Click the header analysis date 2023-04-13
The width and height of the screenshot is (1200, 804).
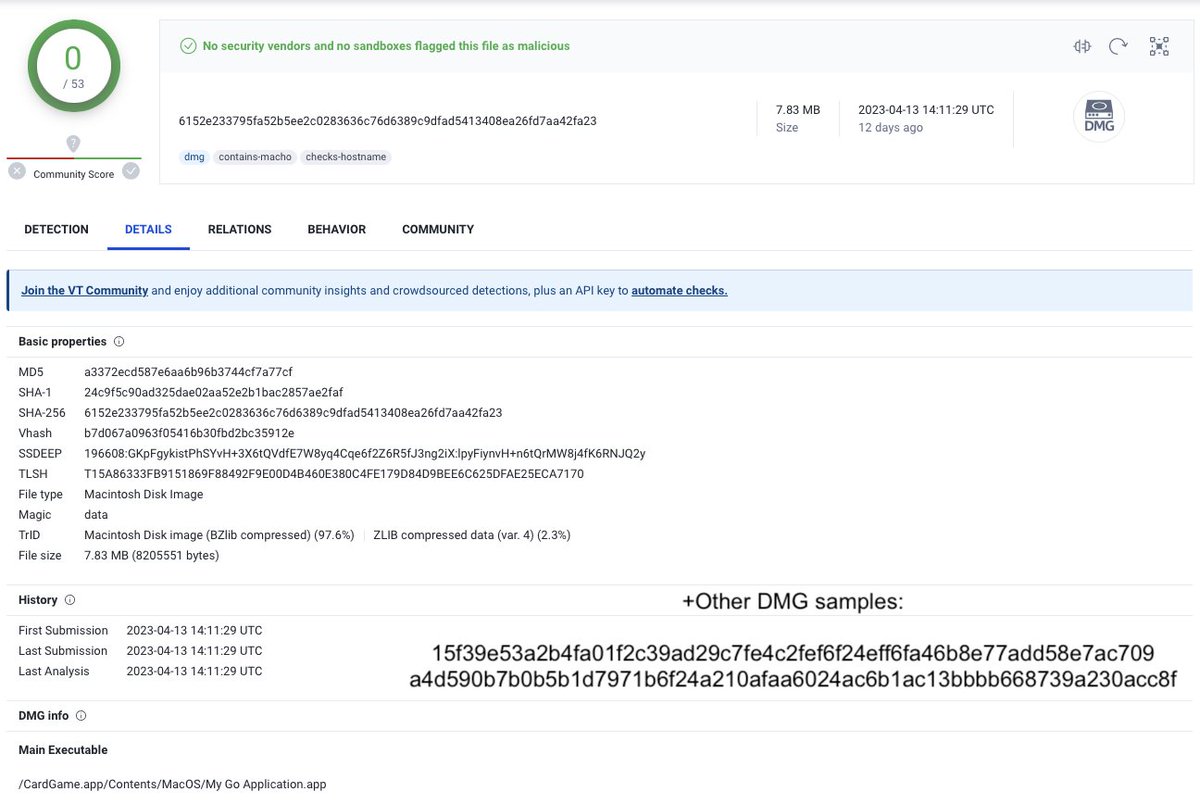926,110
